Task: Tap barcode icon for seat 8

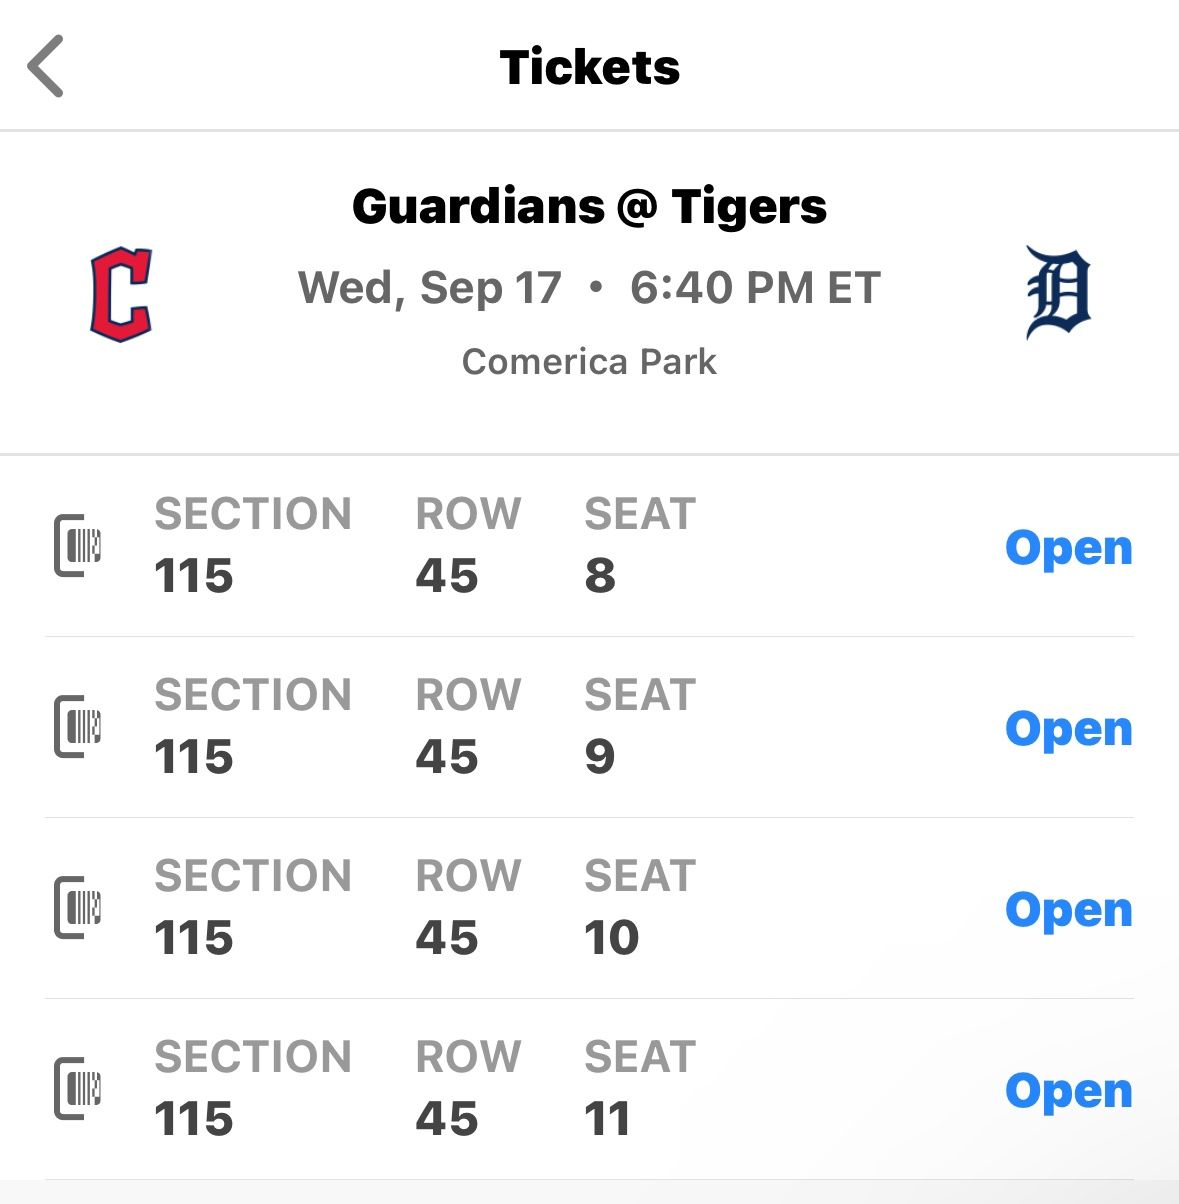Action: (78, 546)
